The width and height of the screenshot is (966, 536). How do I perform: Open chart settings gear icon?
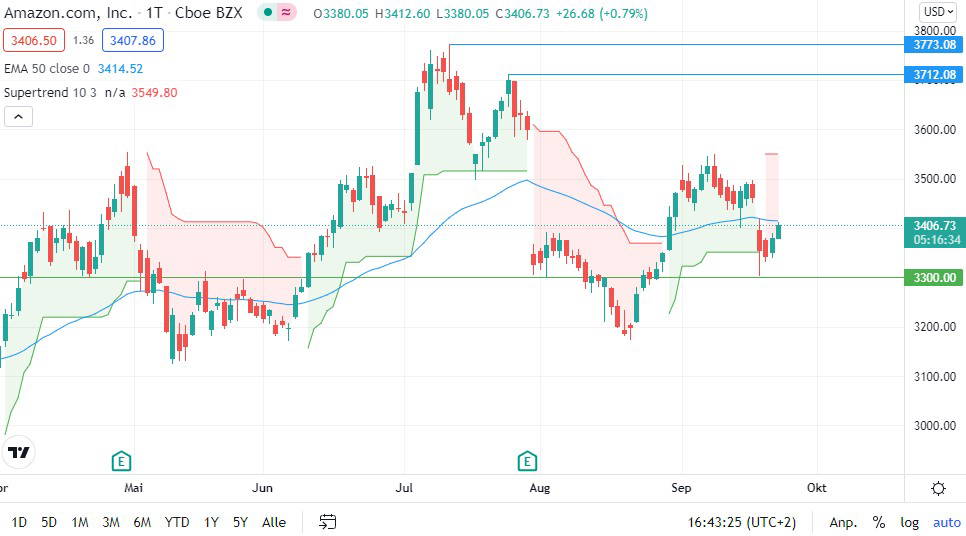[938, 489]
